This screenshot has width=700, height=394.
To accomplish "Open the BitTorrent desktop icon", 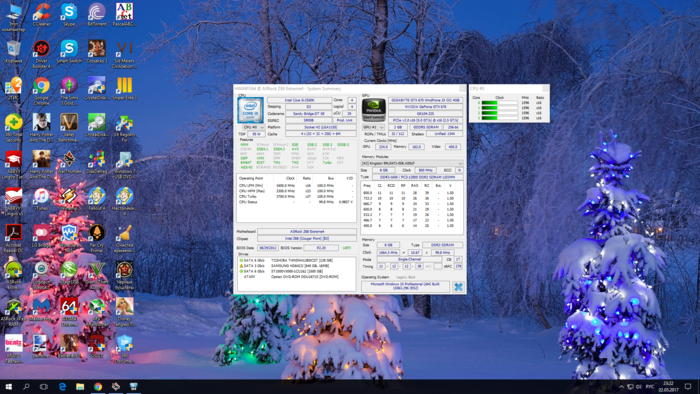I will 97,15.
